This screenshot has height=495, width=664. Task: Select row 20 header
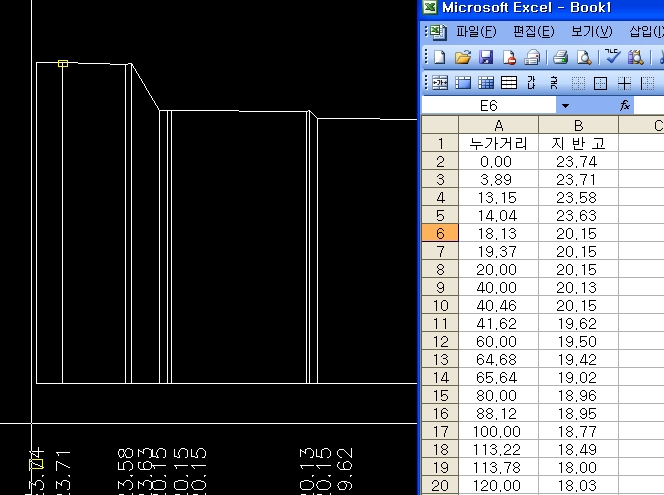[x=440, y=485]
